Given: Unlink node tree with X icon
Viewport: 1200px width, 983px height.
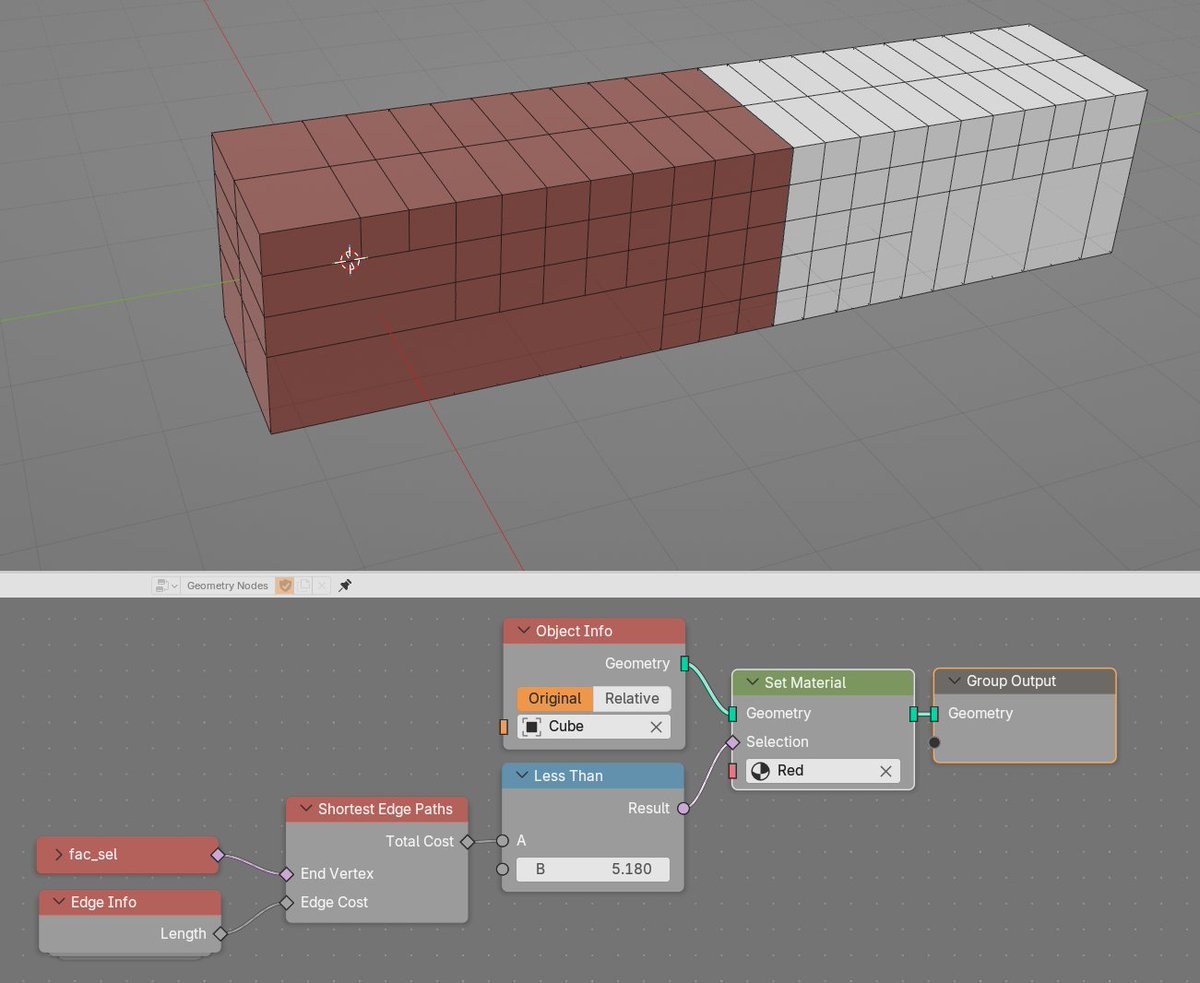Looking at the screenshot, I should [322, 585].
